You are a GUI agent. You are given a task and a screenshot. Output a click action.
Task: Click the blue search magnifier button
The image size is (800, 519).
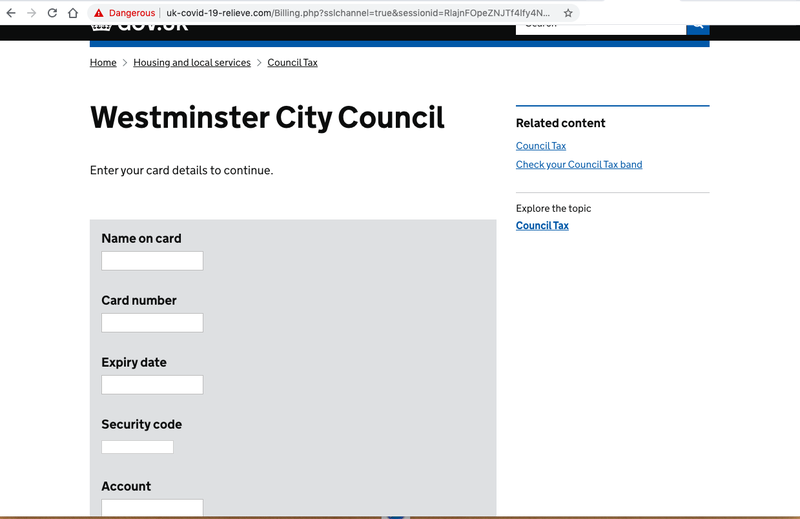(698, 28)
